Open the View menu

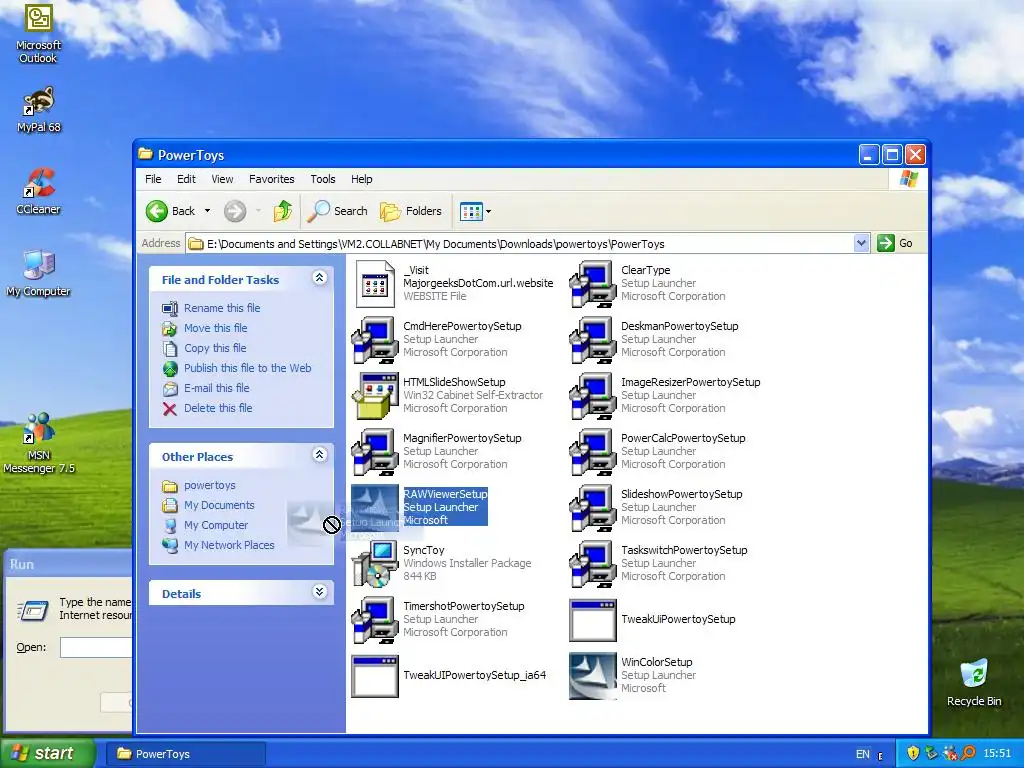pyautogui.click(x=222, y=179)
